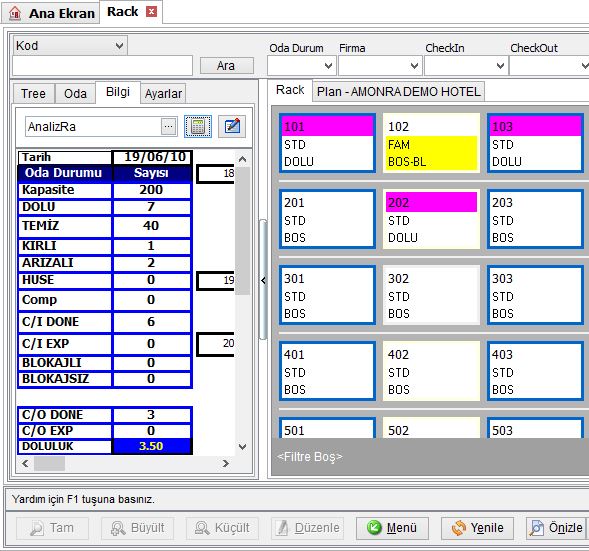Open the CheckOut dropdown
The image size is (589, 551).
click(584, 66)
